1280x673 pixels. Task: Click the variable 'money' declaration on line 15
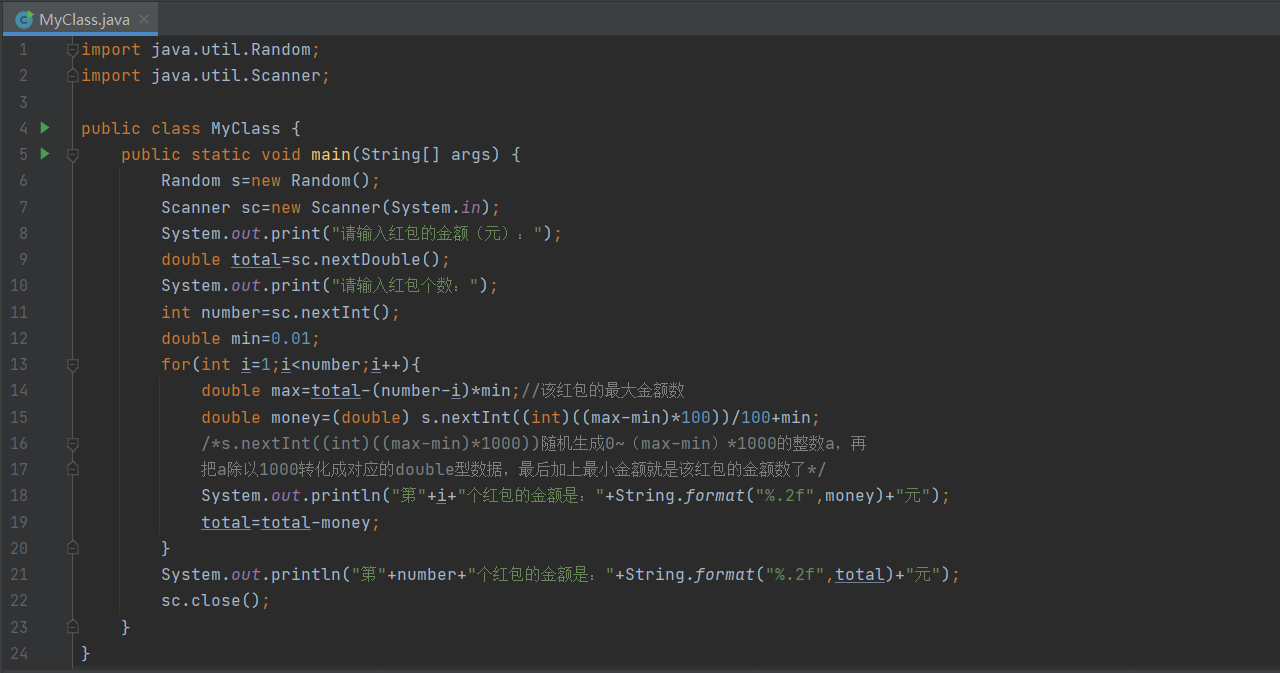click(x=296, y=417)
